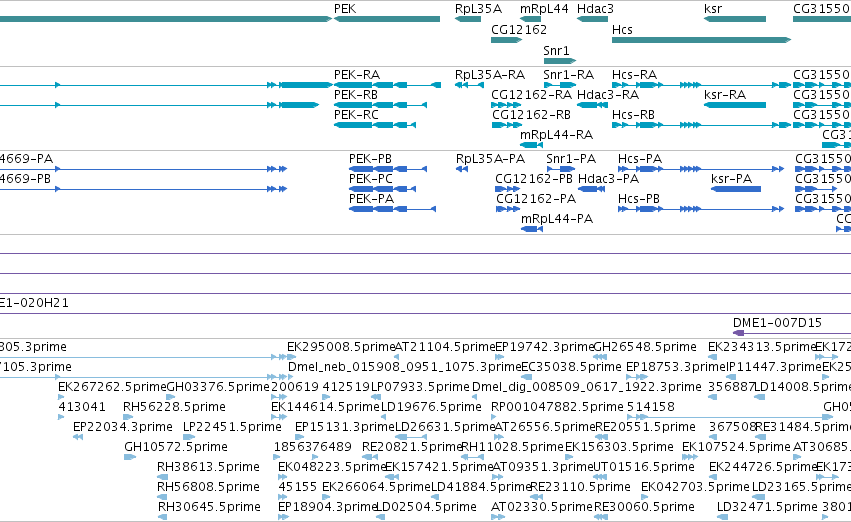Select the 4669-PA protein line

coord(143,169)
